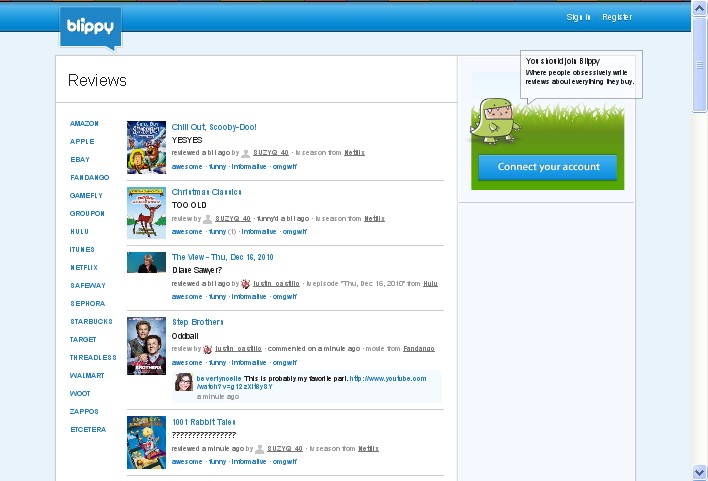Open SUZYQ_40 avatar on 1001 Rabbit Tales review
This screenshot has width=708, height=481.
tap(260, 449)
